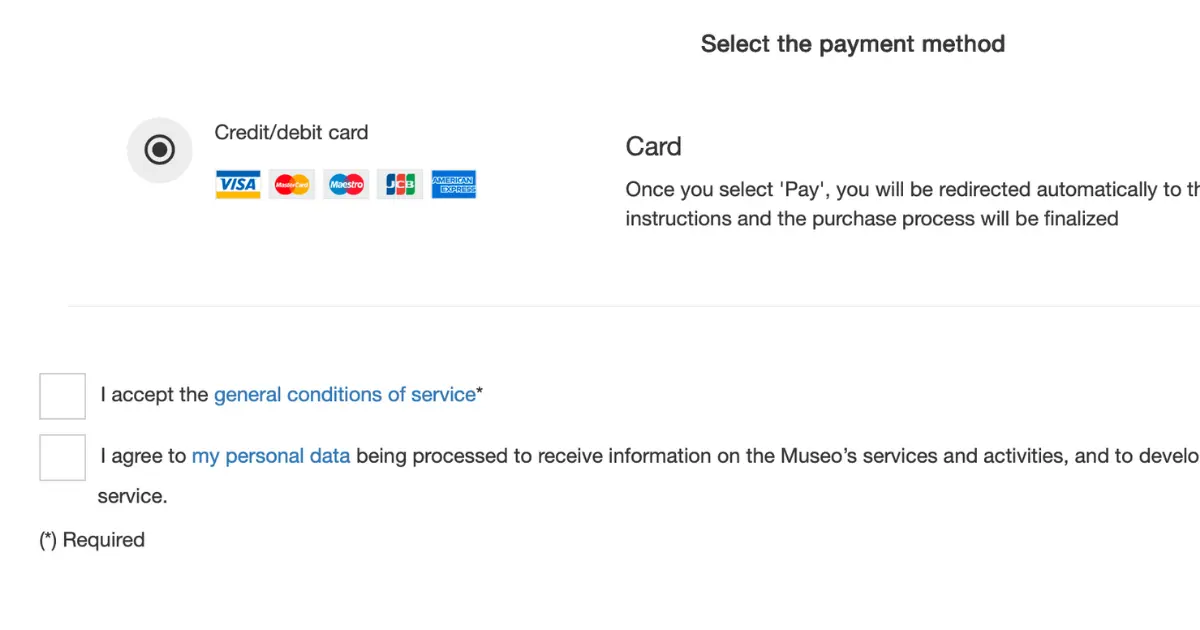
Task: Click the Select the payment method heading
Action: coord(853,44)
